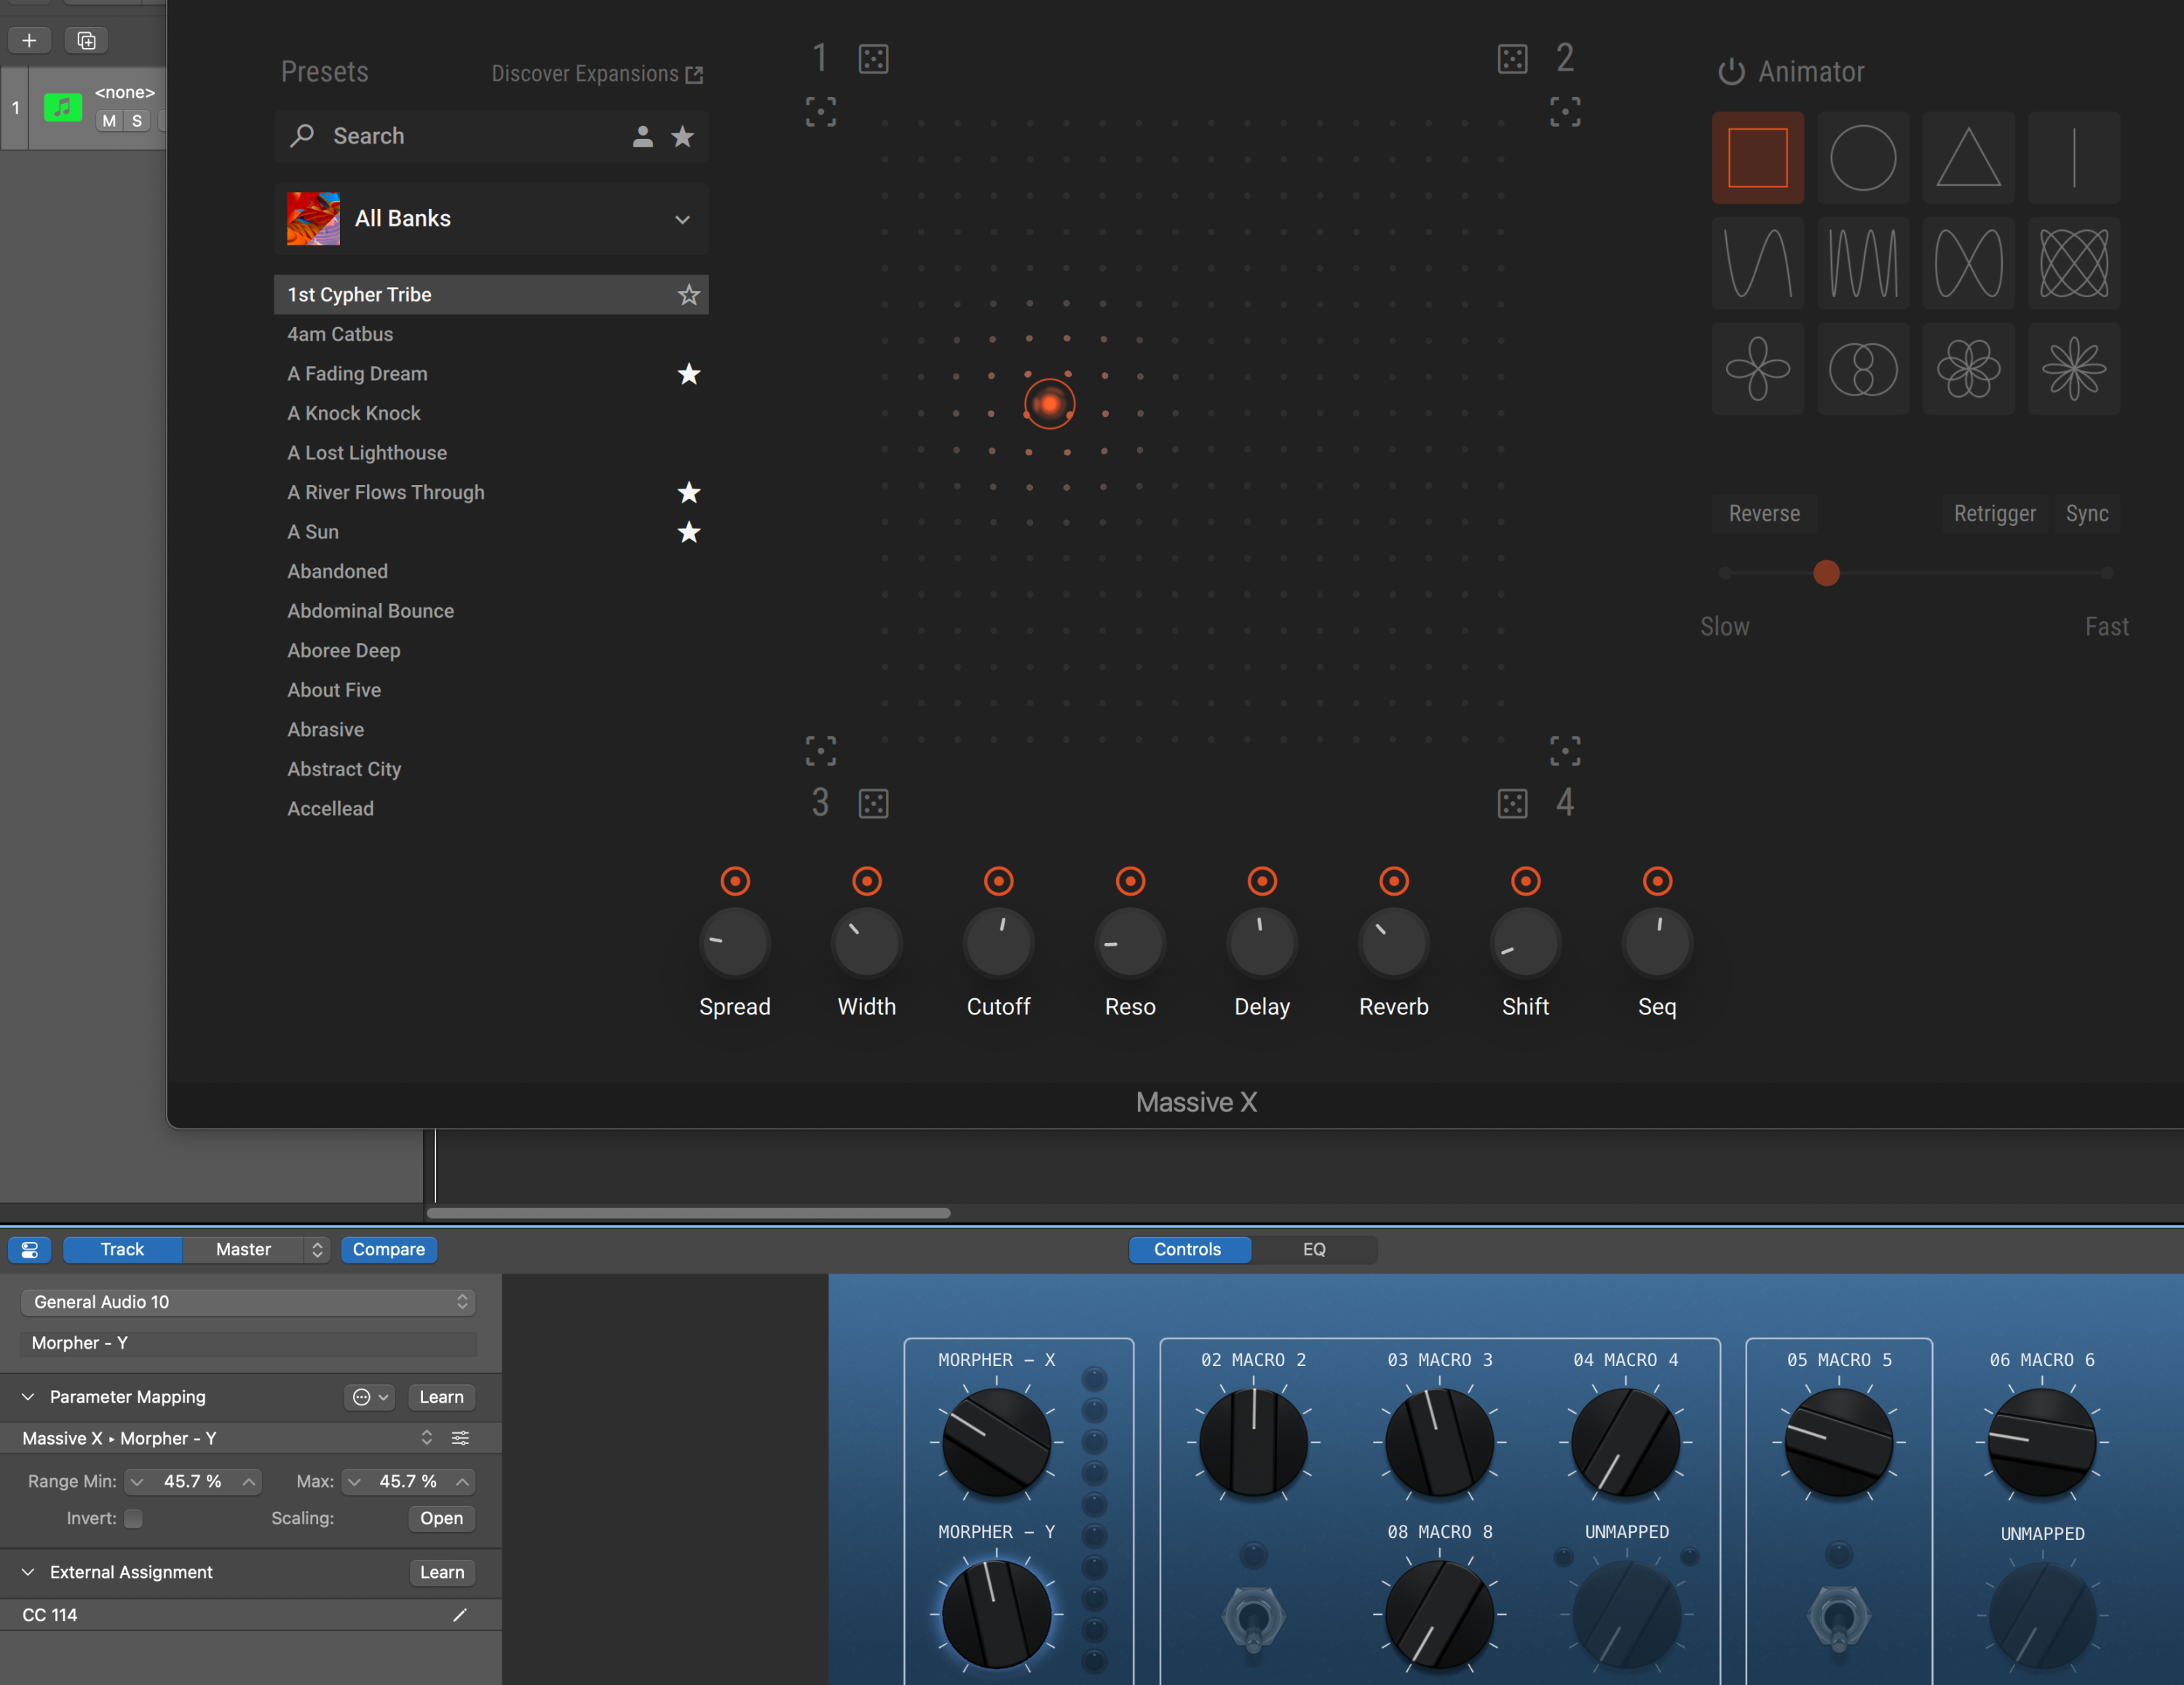Select the four-petal flower Animator shape
2184x1685 pixels.
click(x=1757, y=369)
